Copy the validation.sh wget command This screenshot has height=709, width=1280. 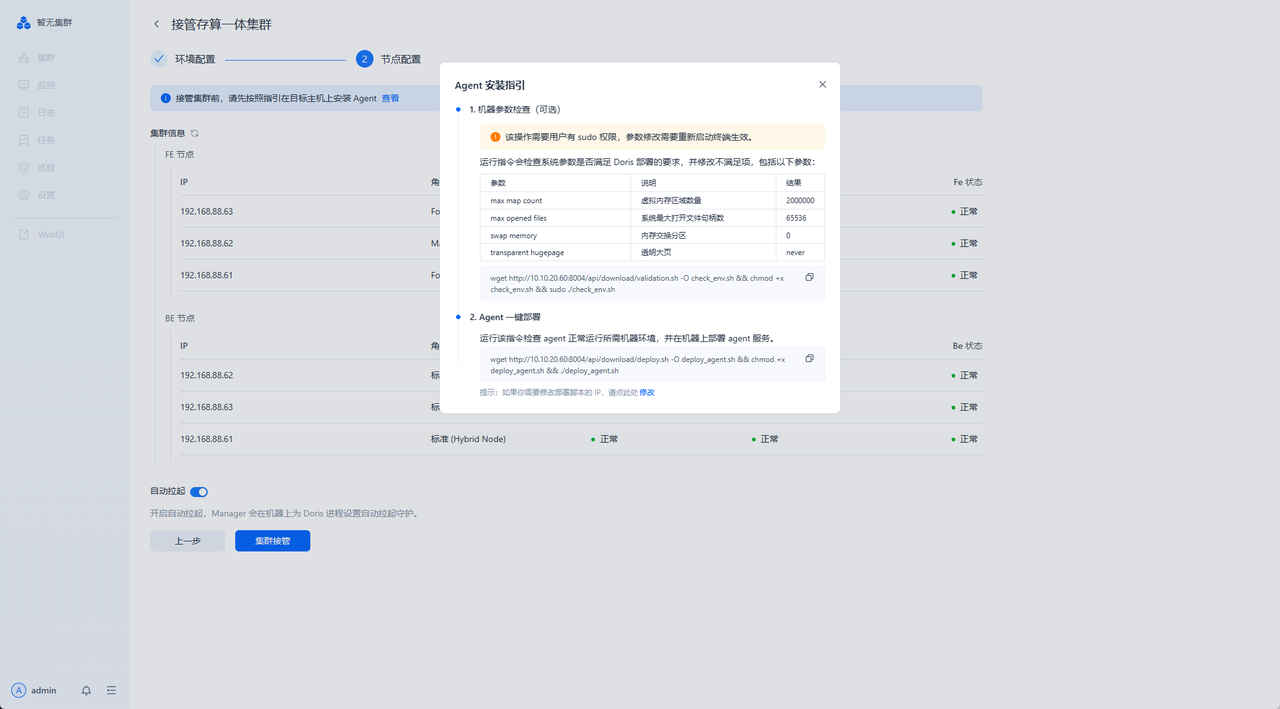[x=809, y=277]
